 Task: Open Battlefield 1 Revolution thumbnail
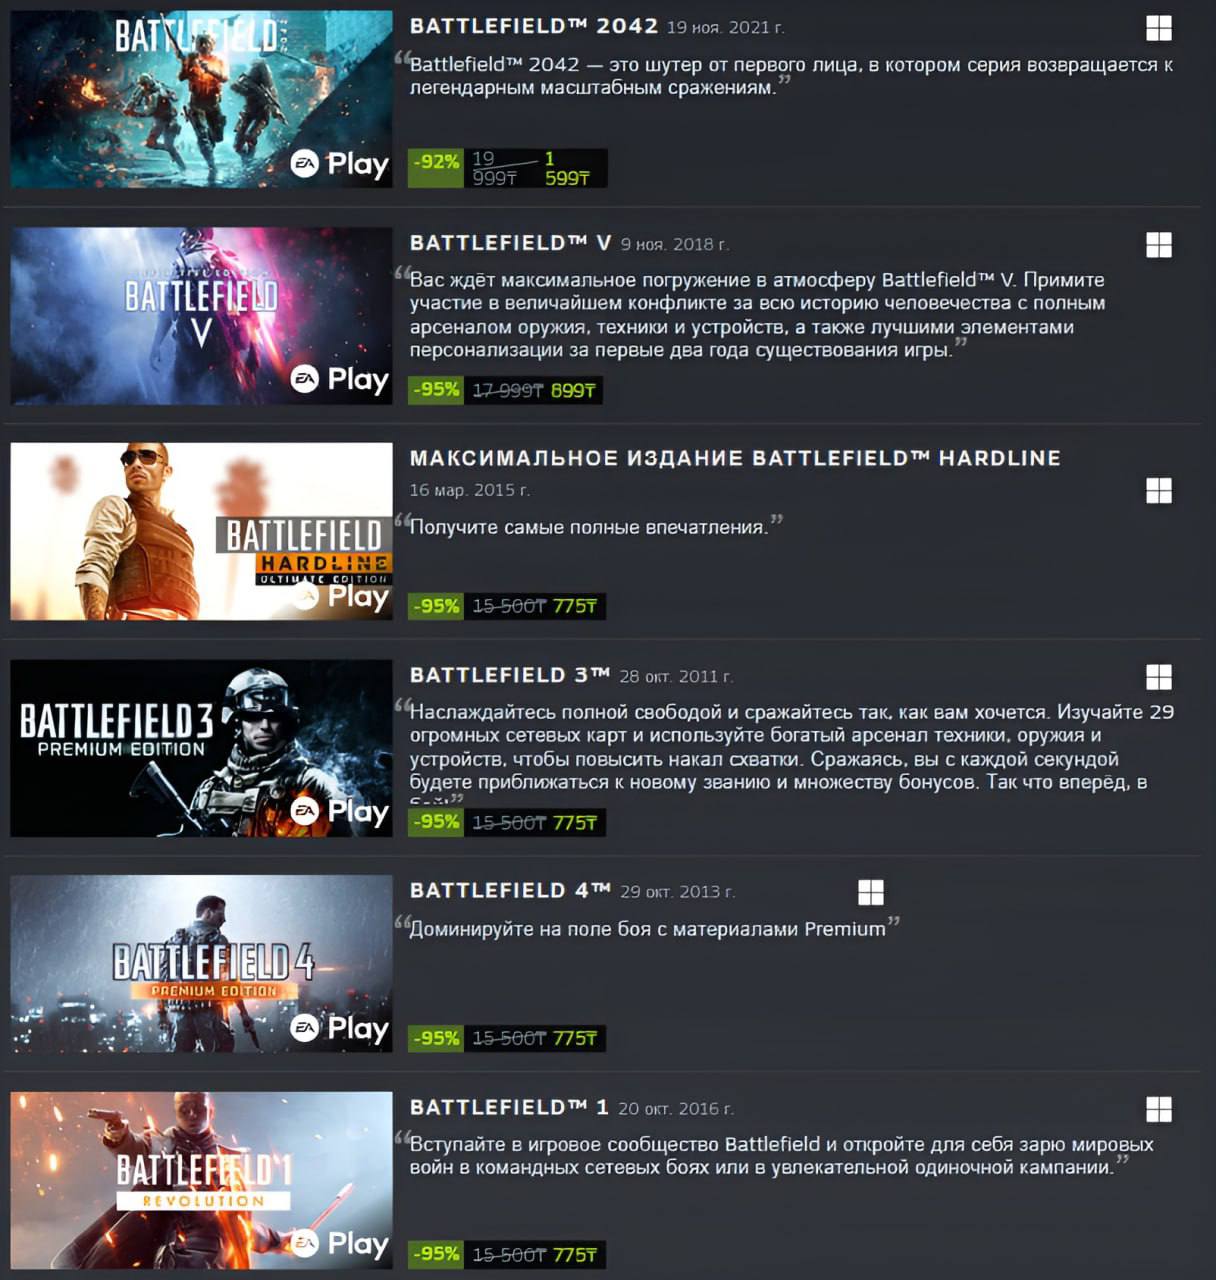pos(201,1180)
